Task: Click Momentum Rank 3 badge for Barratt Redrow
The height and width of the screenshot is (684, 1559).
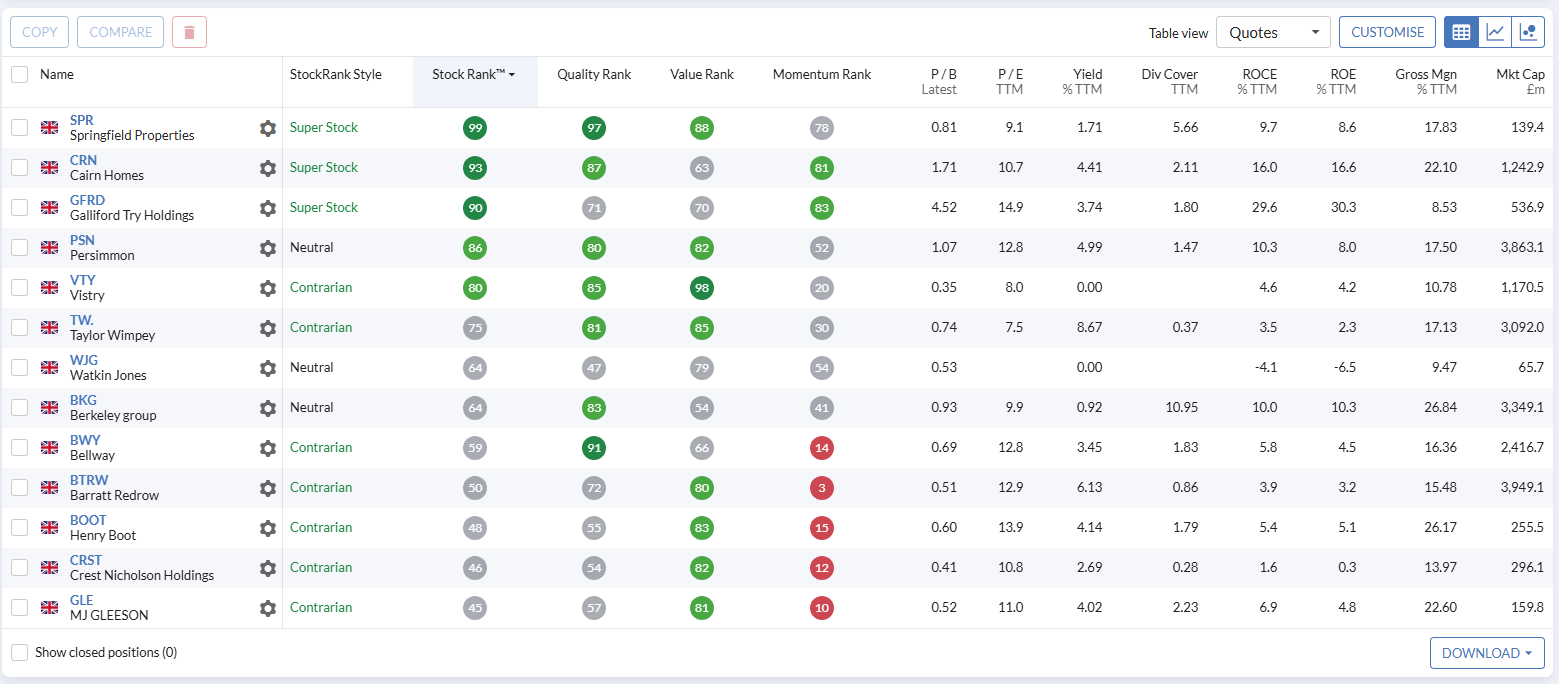Action: click(x=822, y=488)
